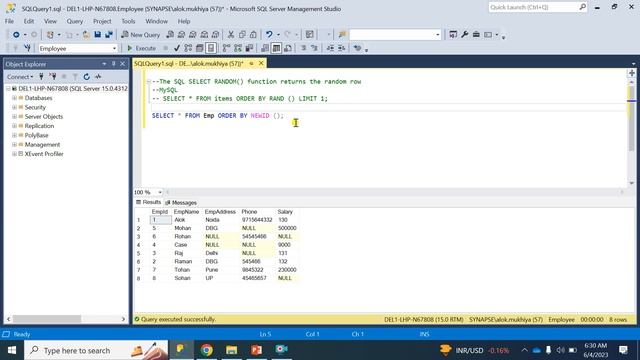Click the Copy icon in toolbar
The image size is (640, 360).
pos(242,35)
